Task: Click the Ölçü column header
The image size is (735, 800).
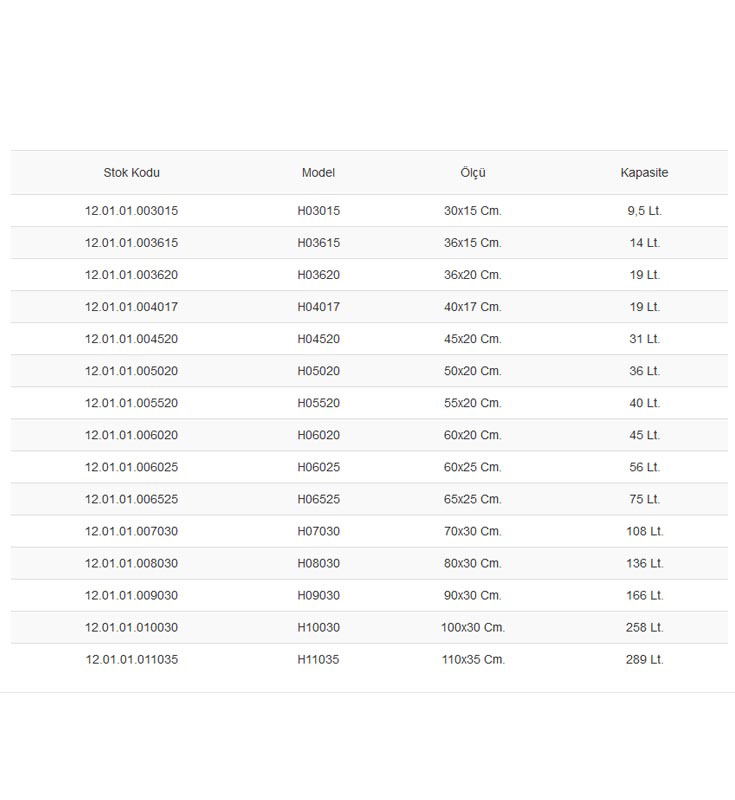Action: [x=473, y=172]
